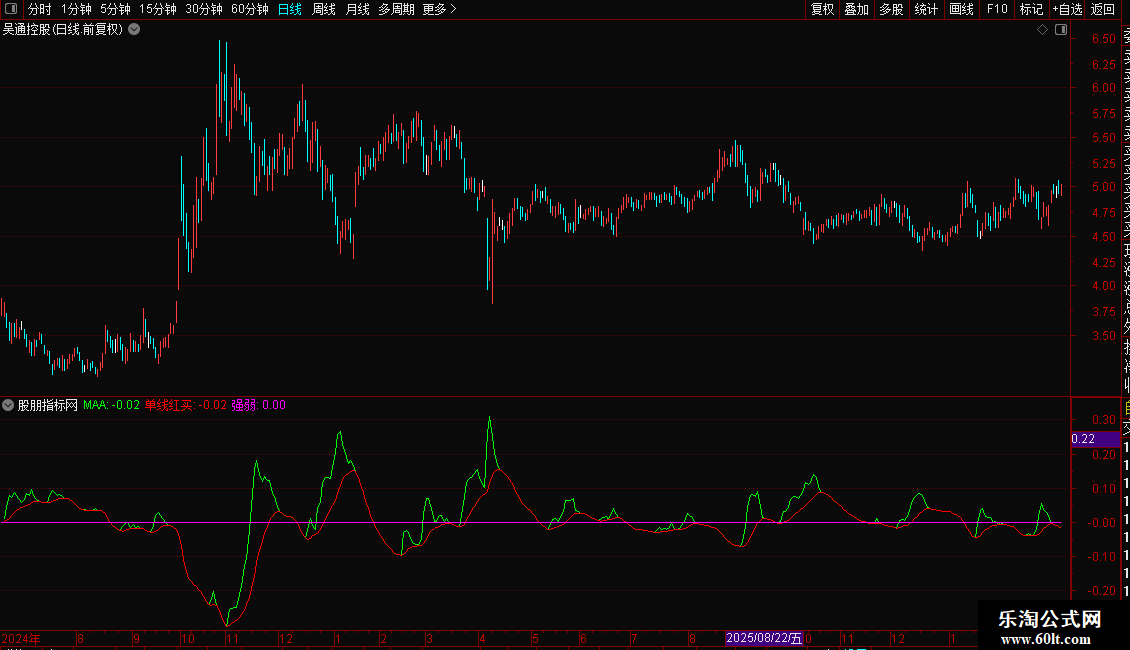Click the 叠加 overlay button
The height and width of the screenshot is (650, 1130).
coord(857,9)
